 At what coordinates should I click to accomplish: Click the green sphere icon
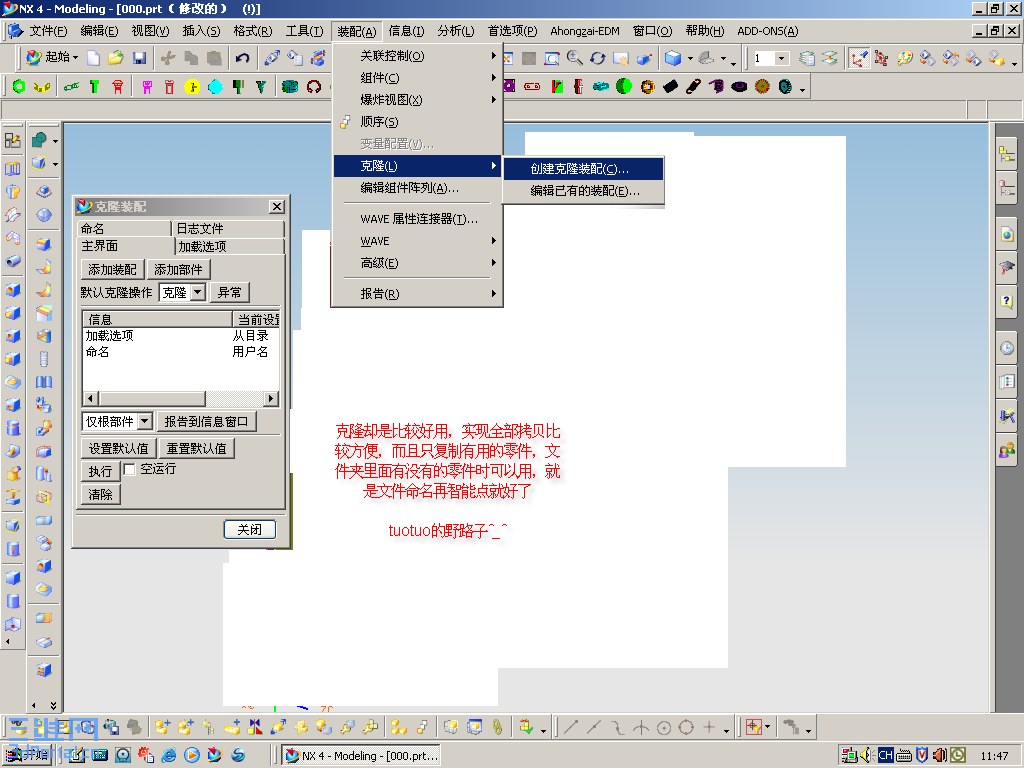pos(624,86)
